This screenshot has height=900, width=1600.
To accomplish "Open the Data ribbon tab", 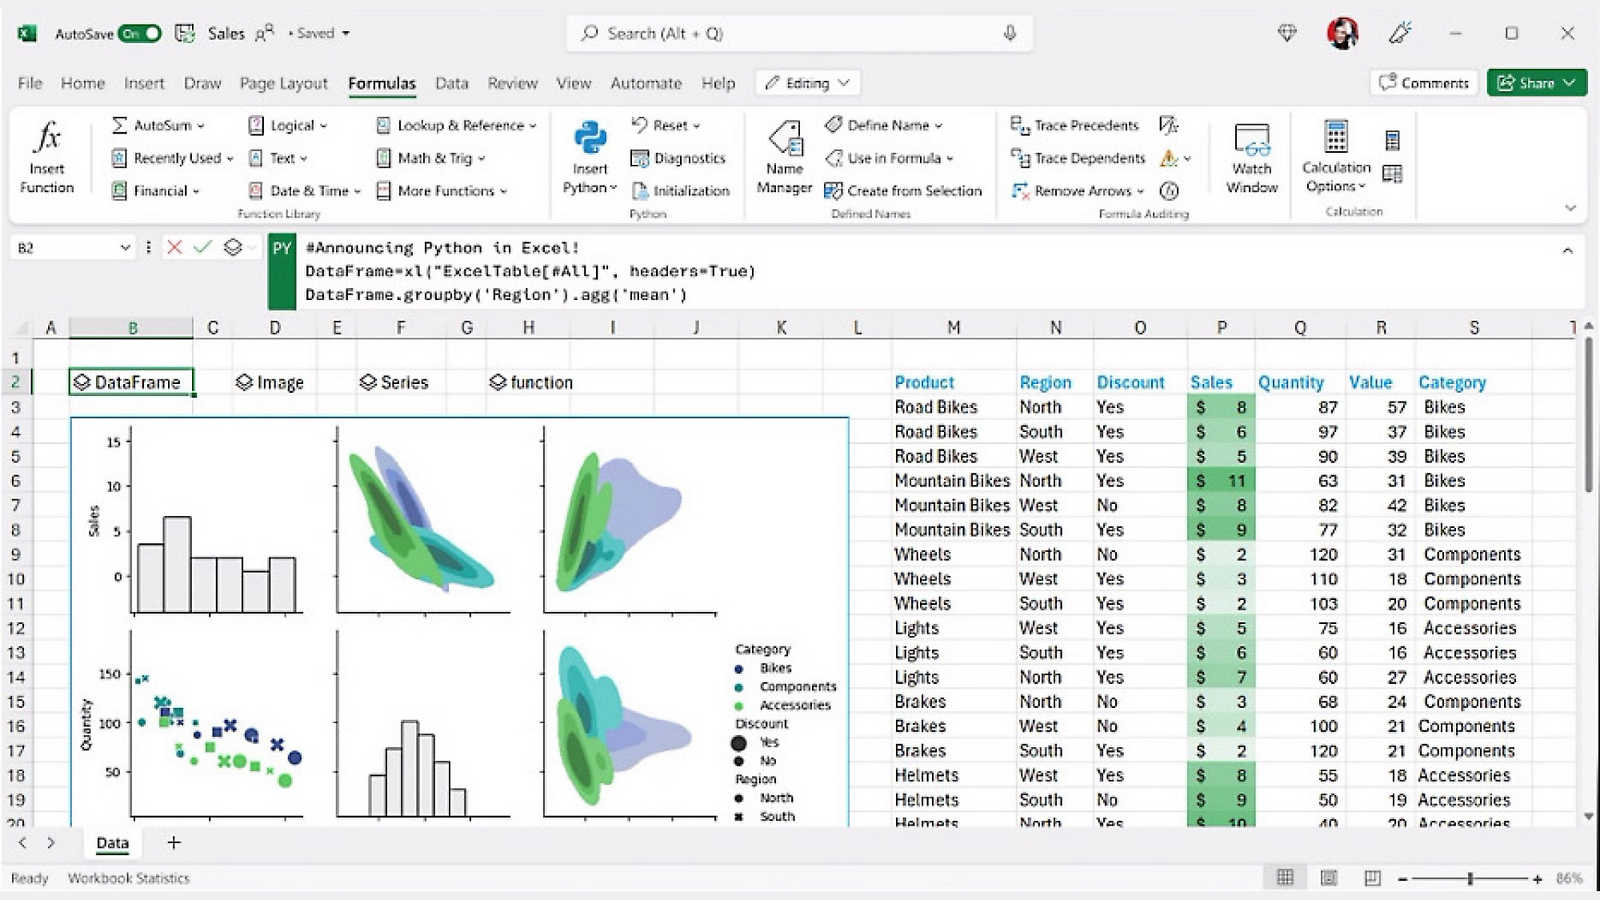I will (451, 83).
